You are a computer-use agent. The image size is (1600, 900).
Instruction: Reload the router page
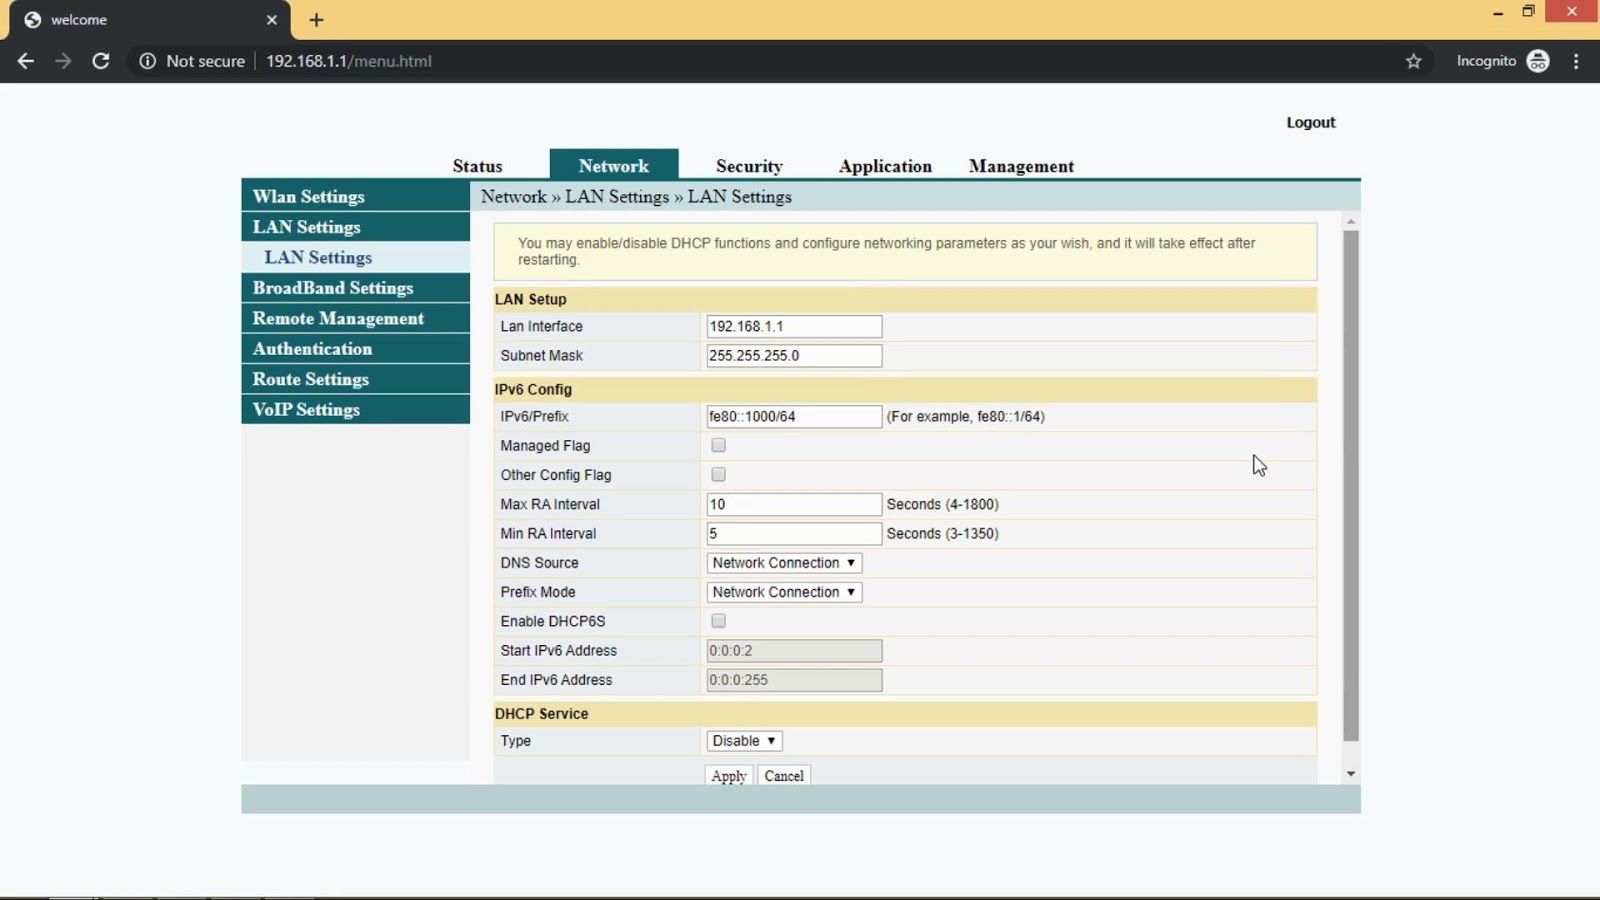pyautogui.click(x=101, y=61)
